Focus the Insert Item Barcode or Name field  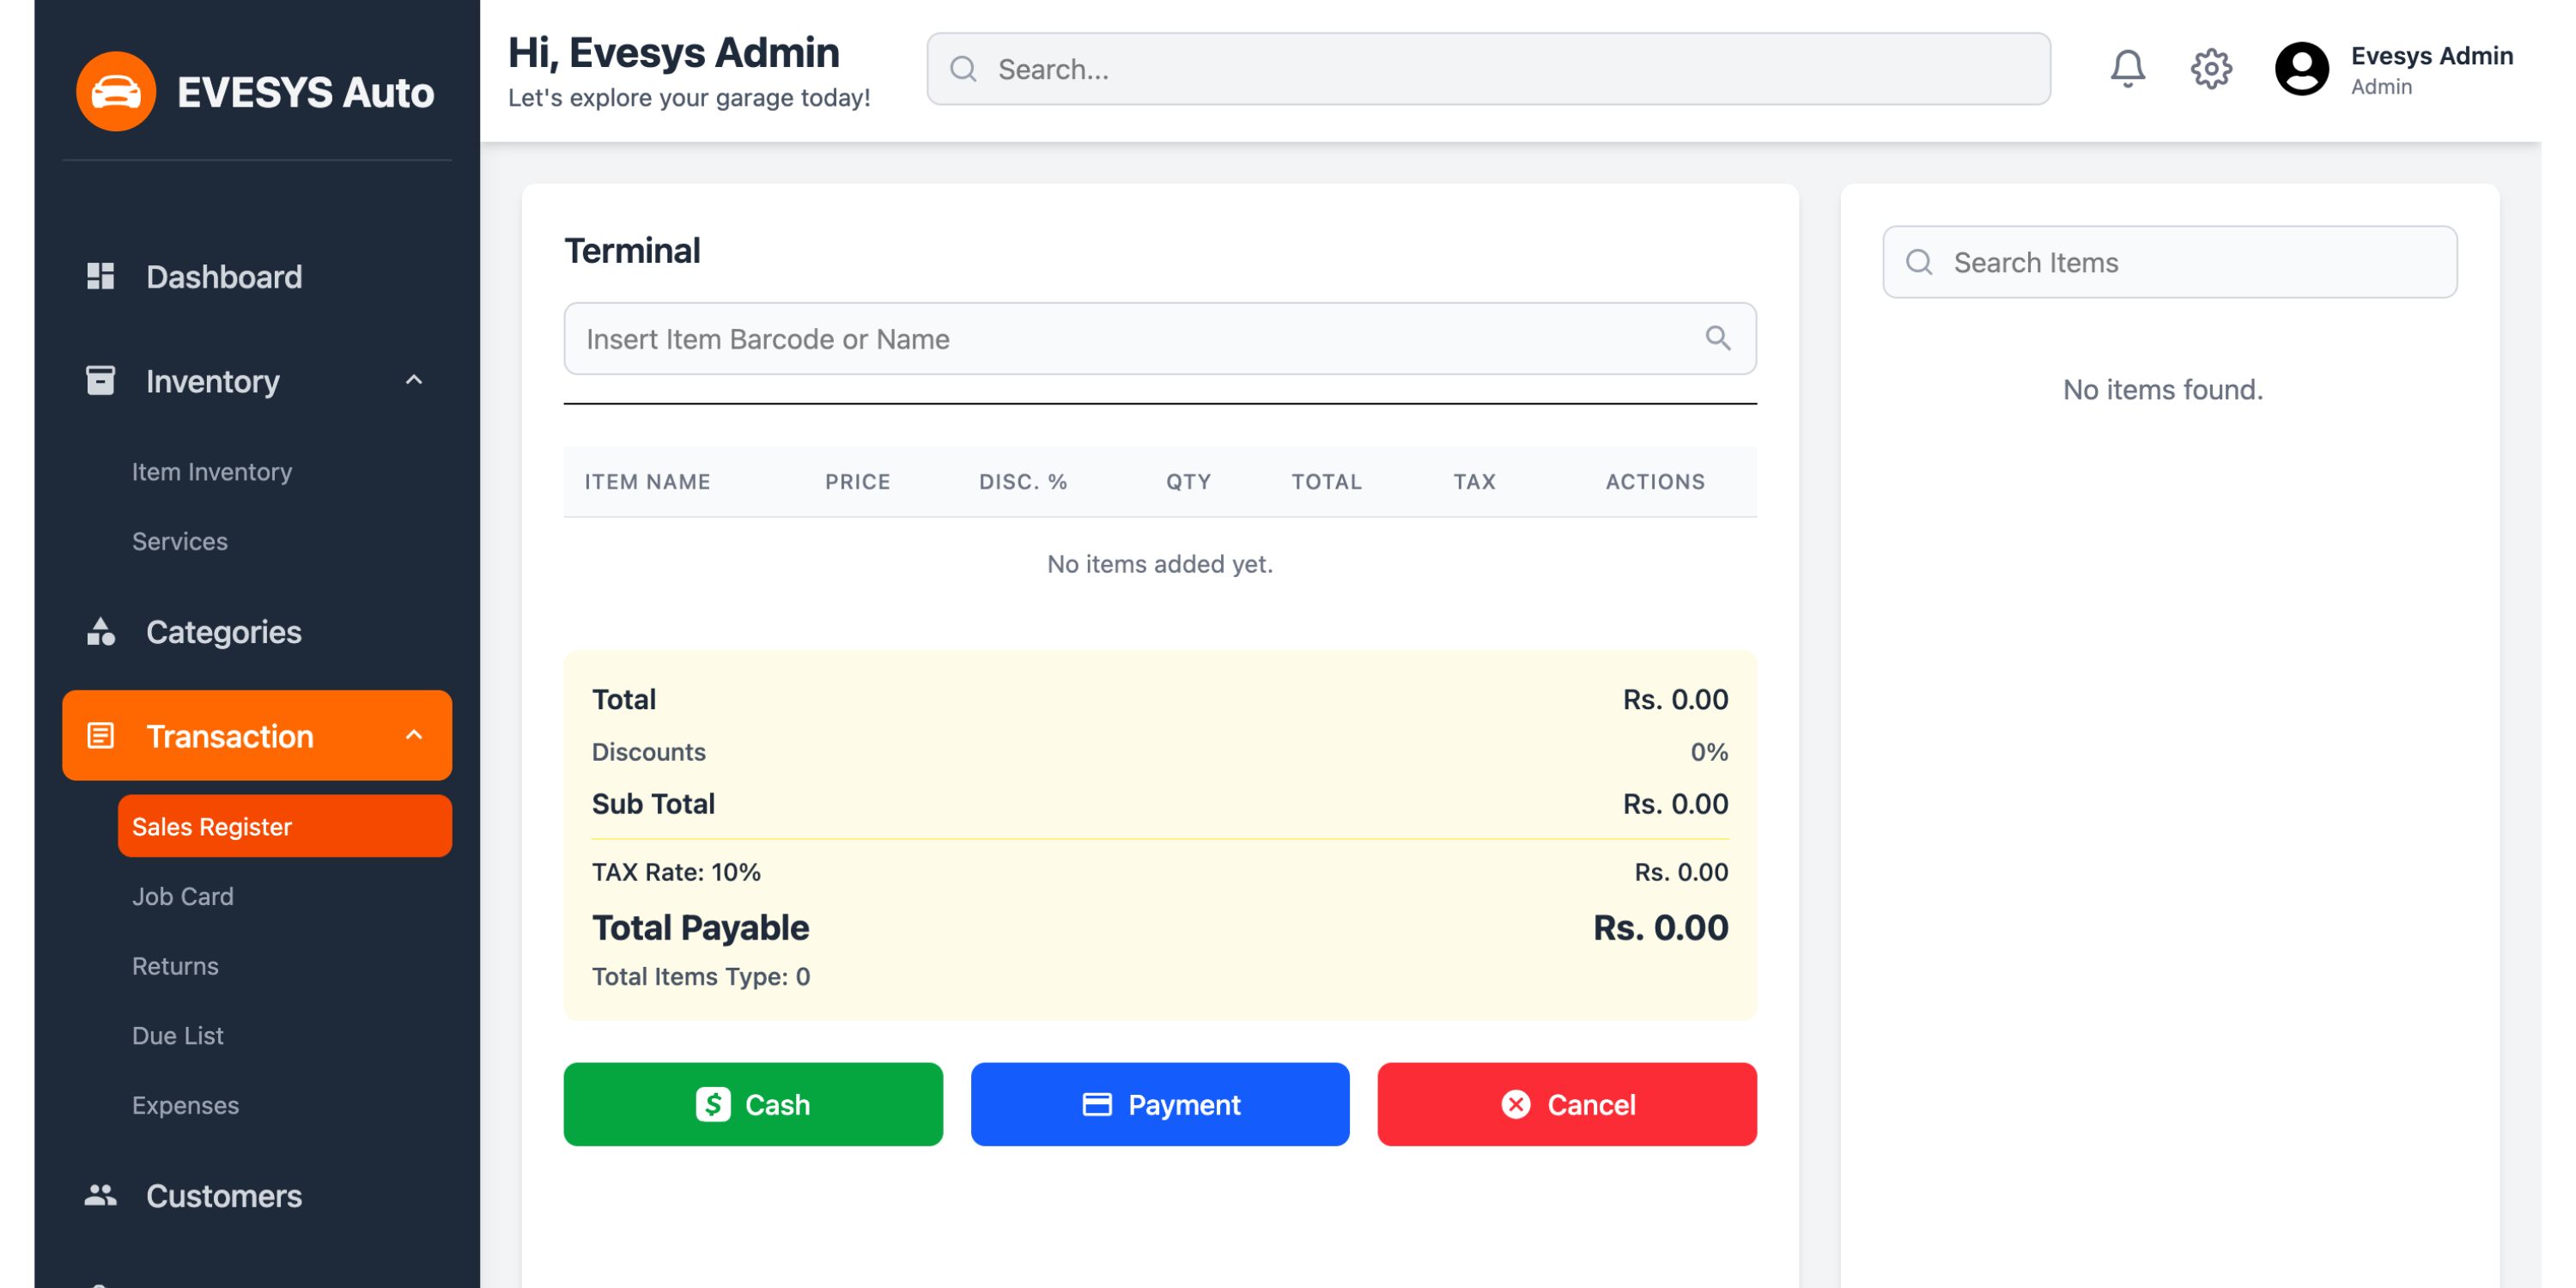[1130, 339]
